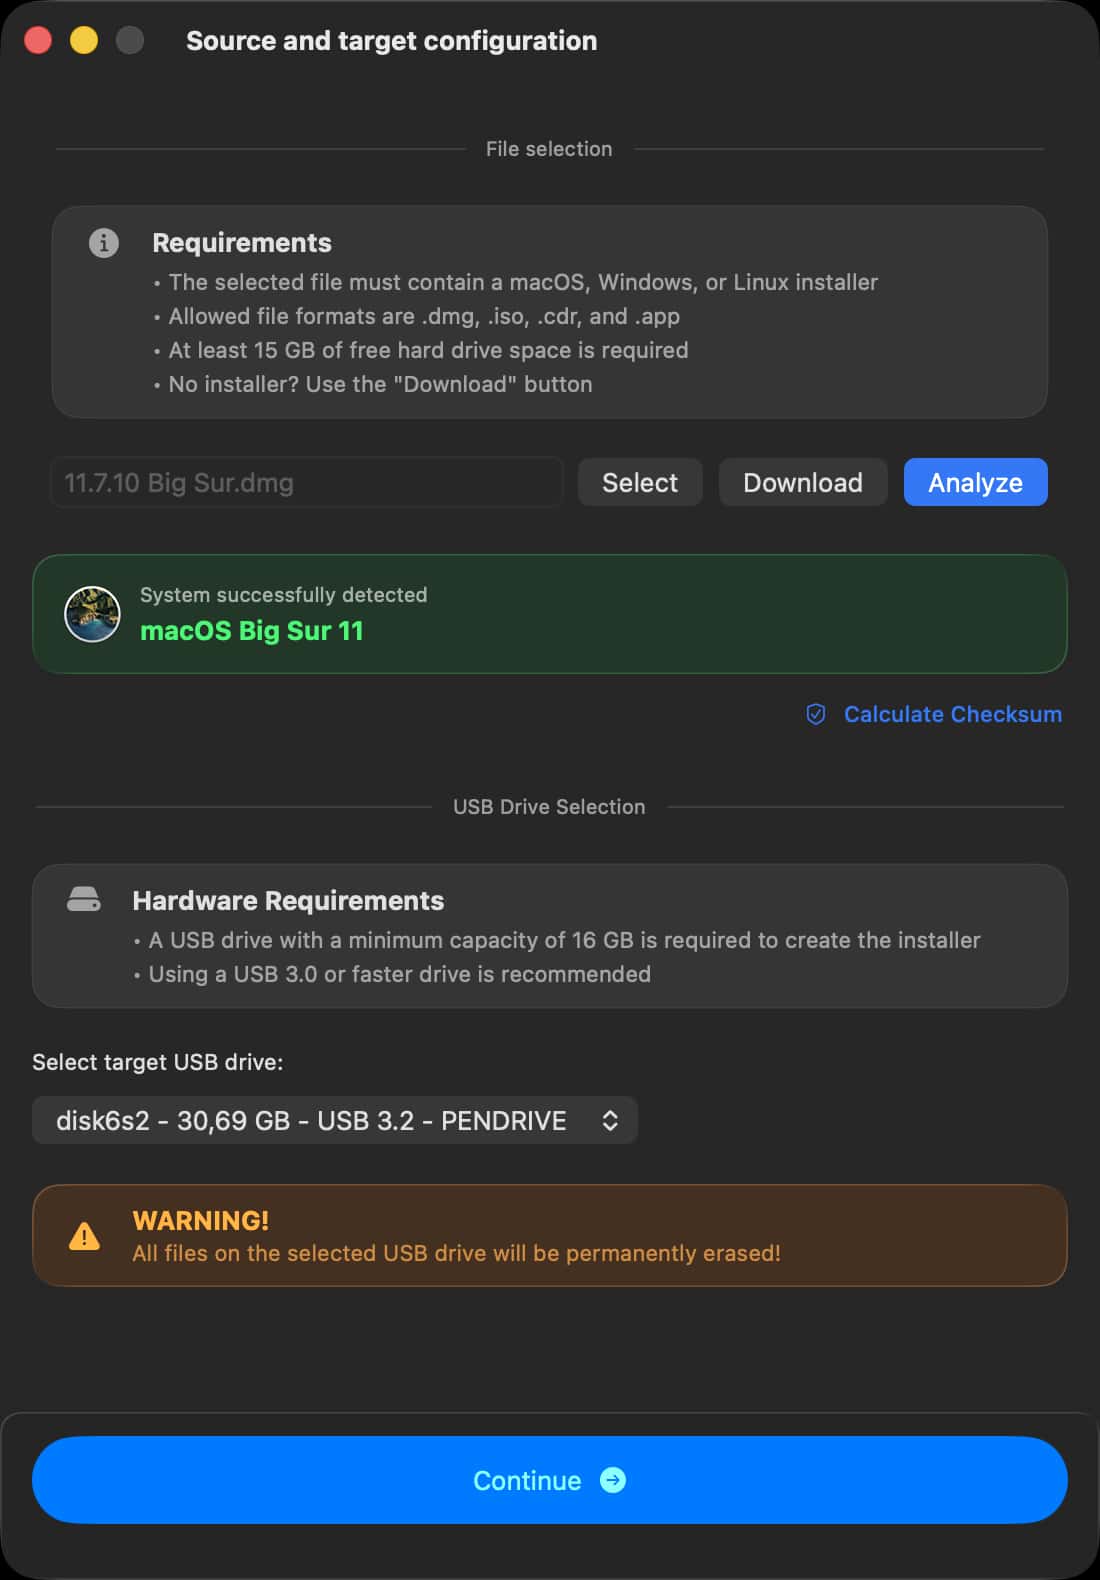Screen dimensions: 1100x1580
Task: Close the configuration window with red button
Action: [x=38, y=40]
